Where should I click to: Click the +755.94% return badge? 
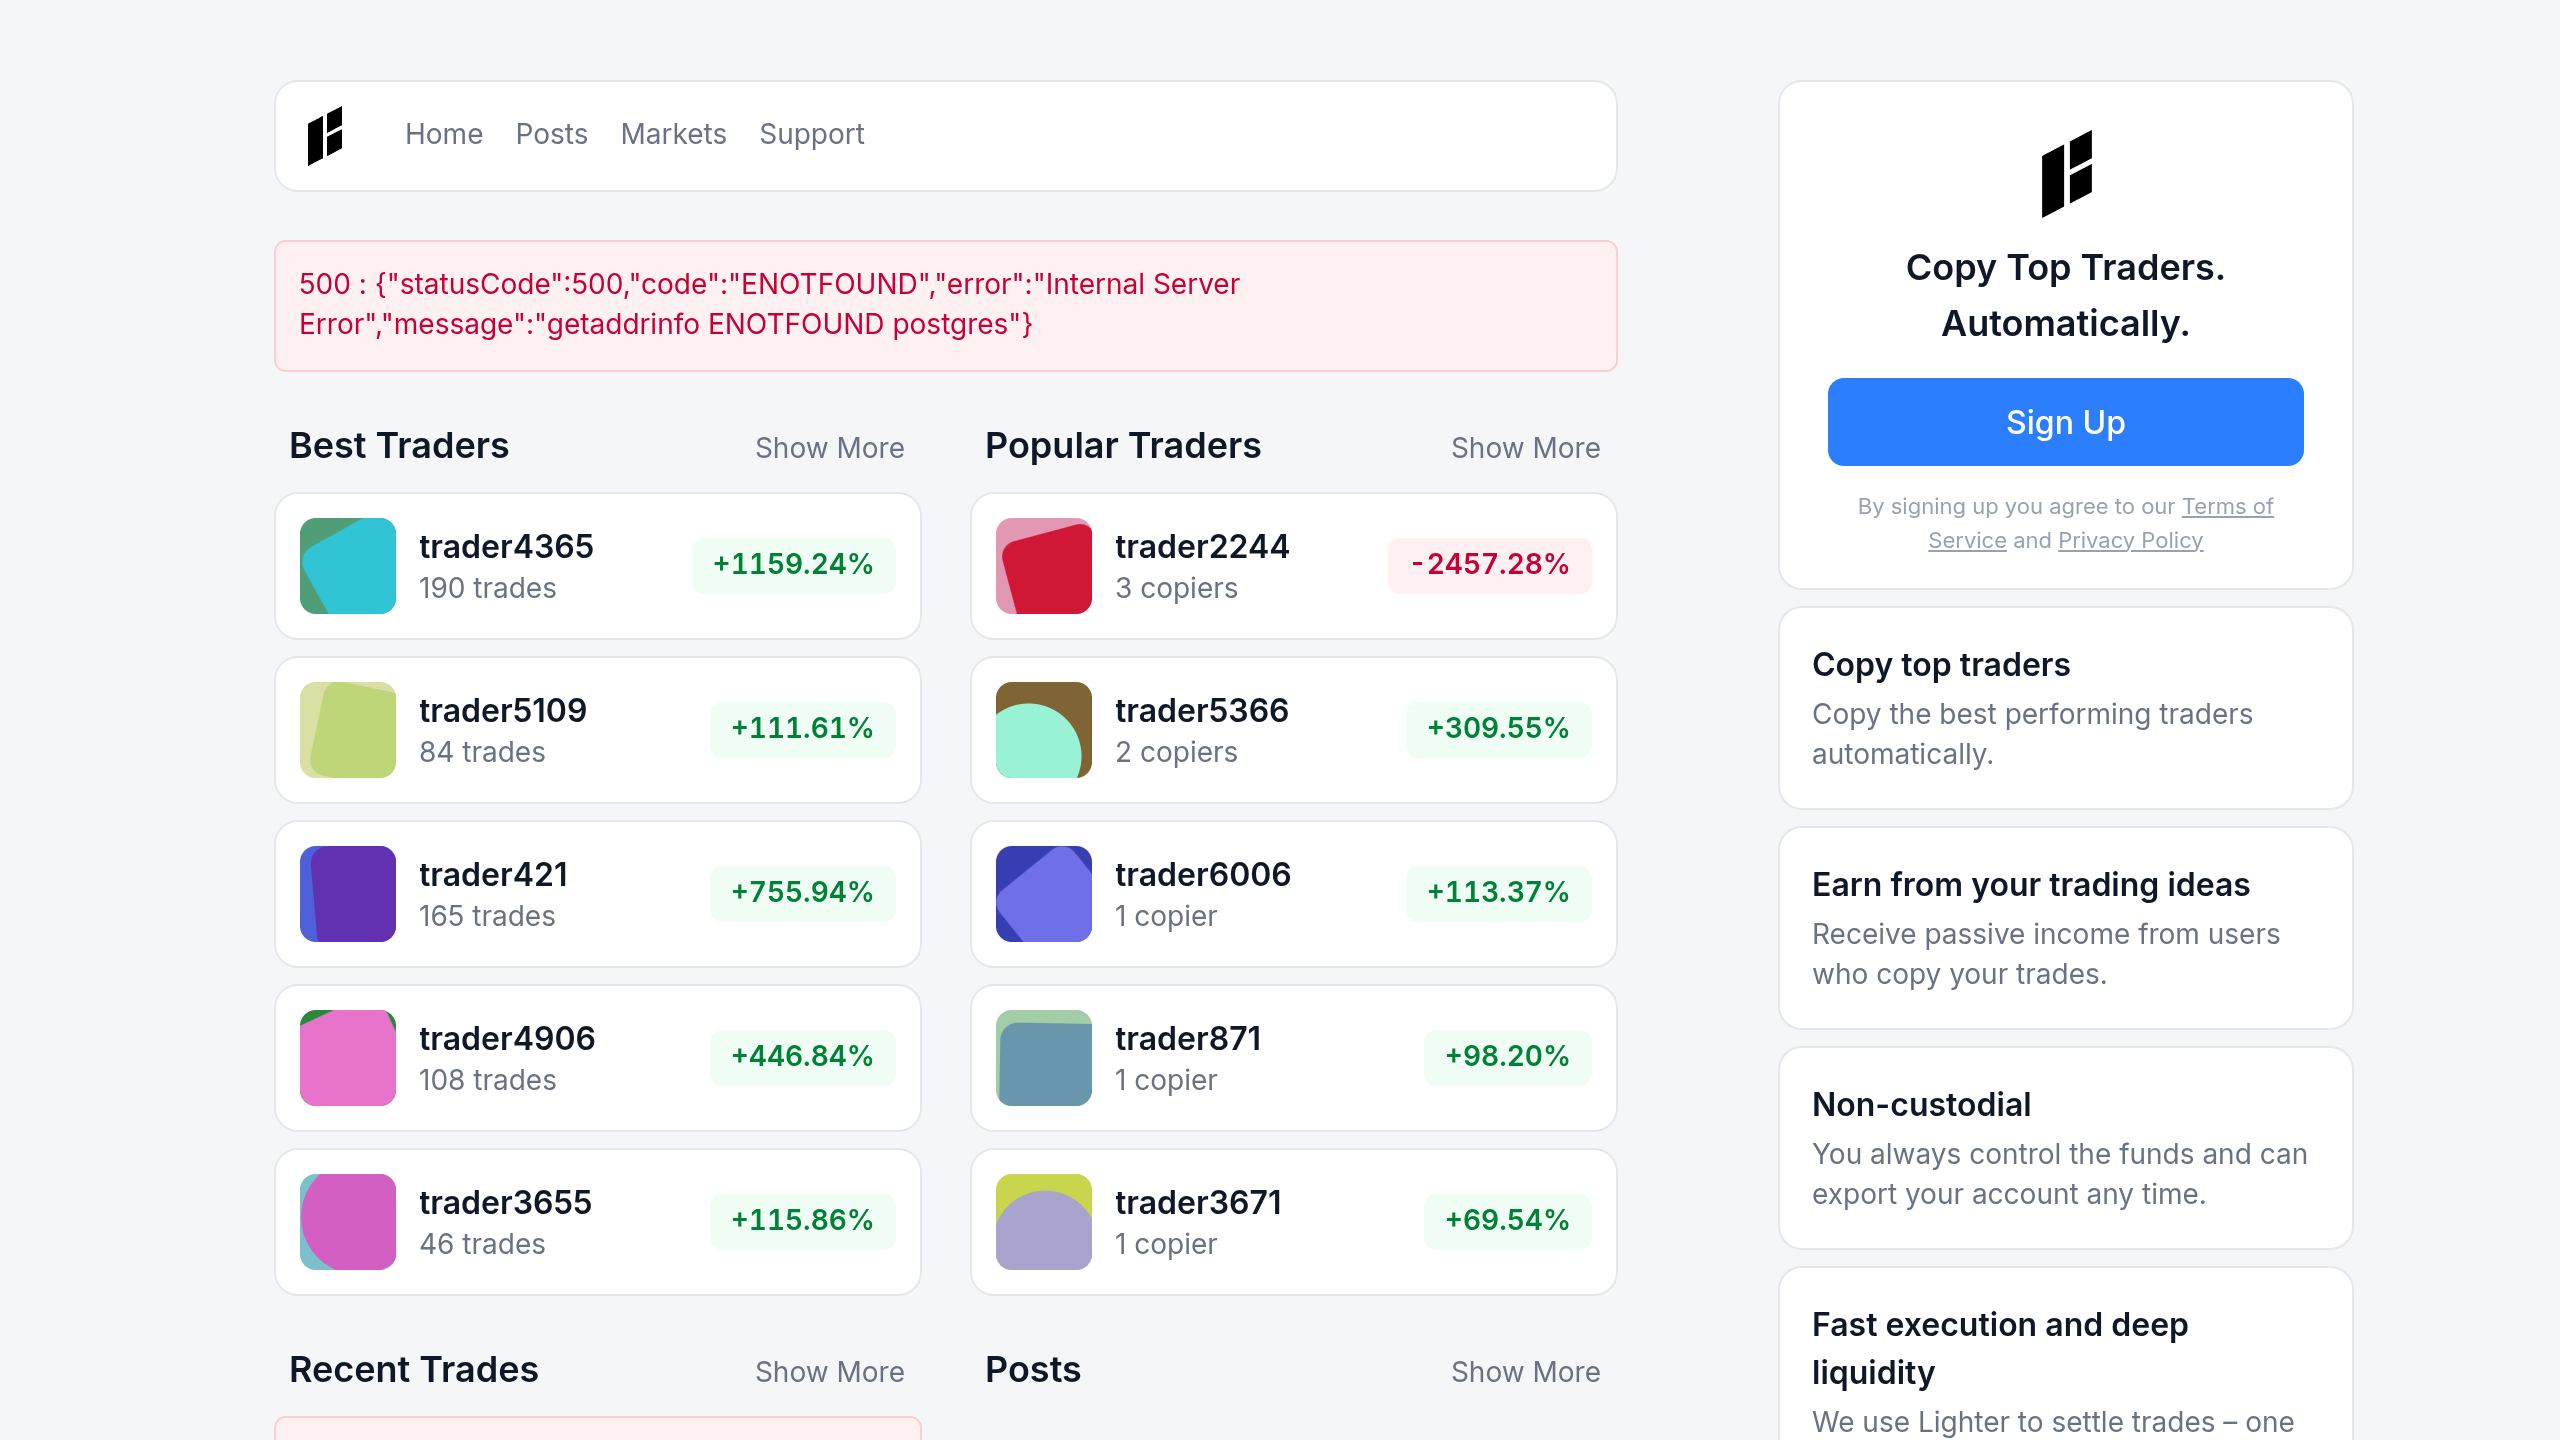click(x=803, y=893)
